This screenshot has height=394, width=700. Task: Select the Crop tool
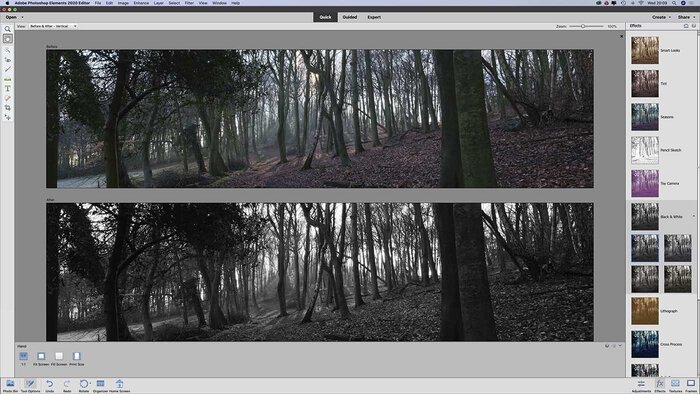pos(8,108)
